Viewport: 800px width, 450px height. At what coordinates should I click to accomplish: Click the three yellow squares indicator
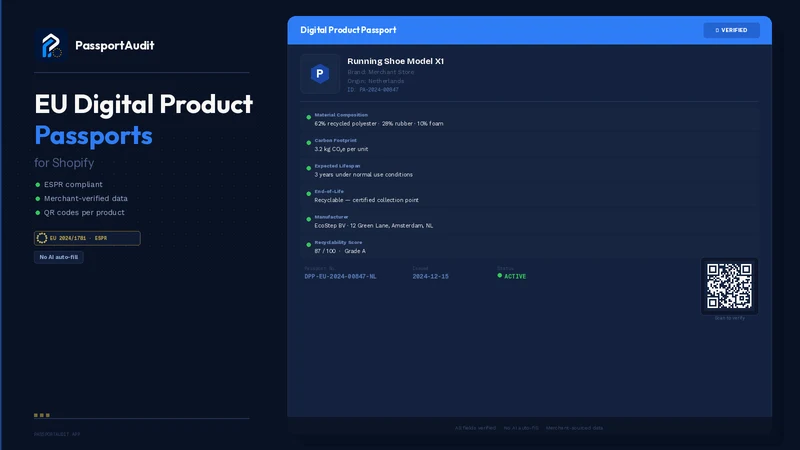tap(42, 415)
